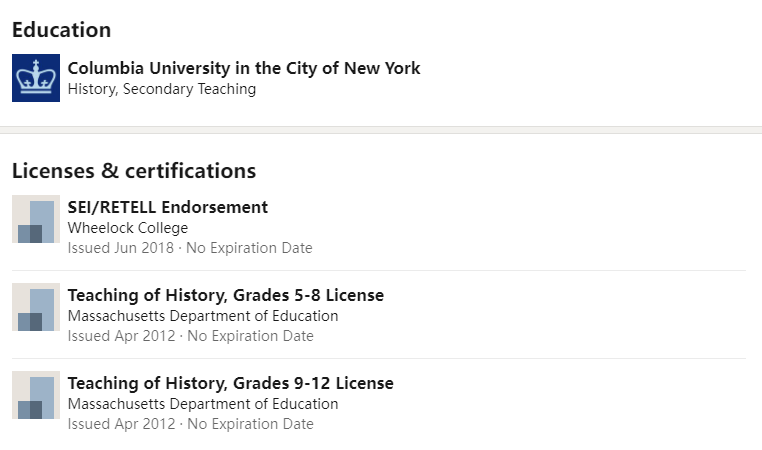762x450 pixels.
Task: Open the SEI/RETELL Endorsement certification
Action: [x=167, y=207]
